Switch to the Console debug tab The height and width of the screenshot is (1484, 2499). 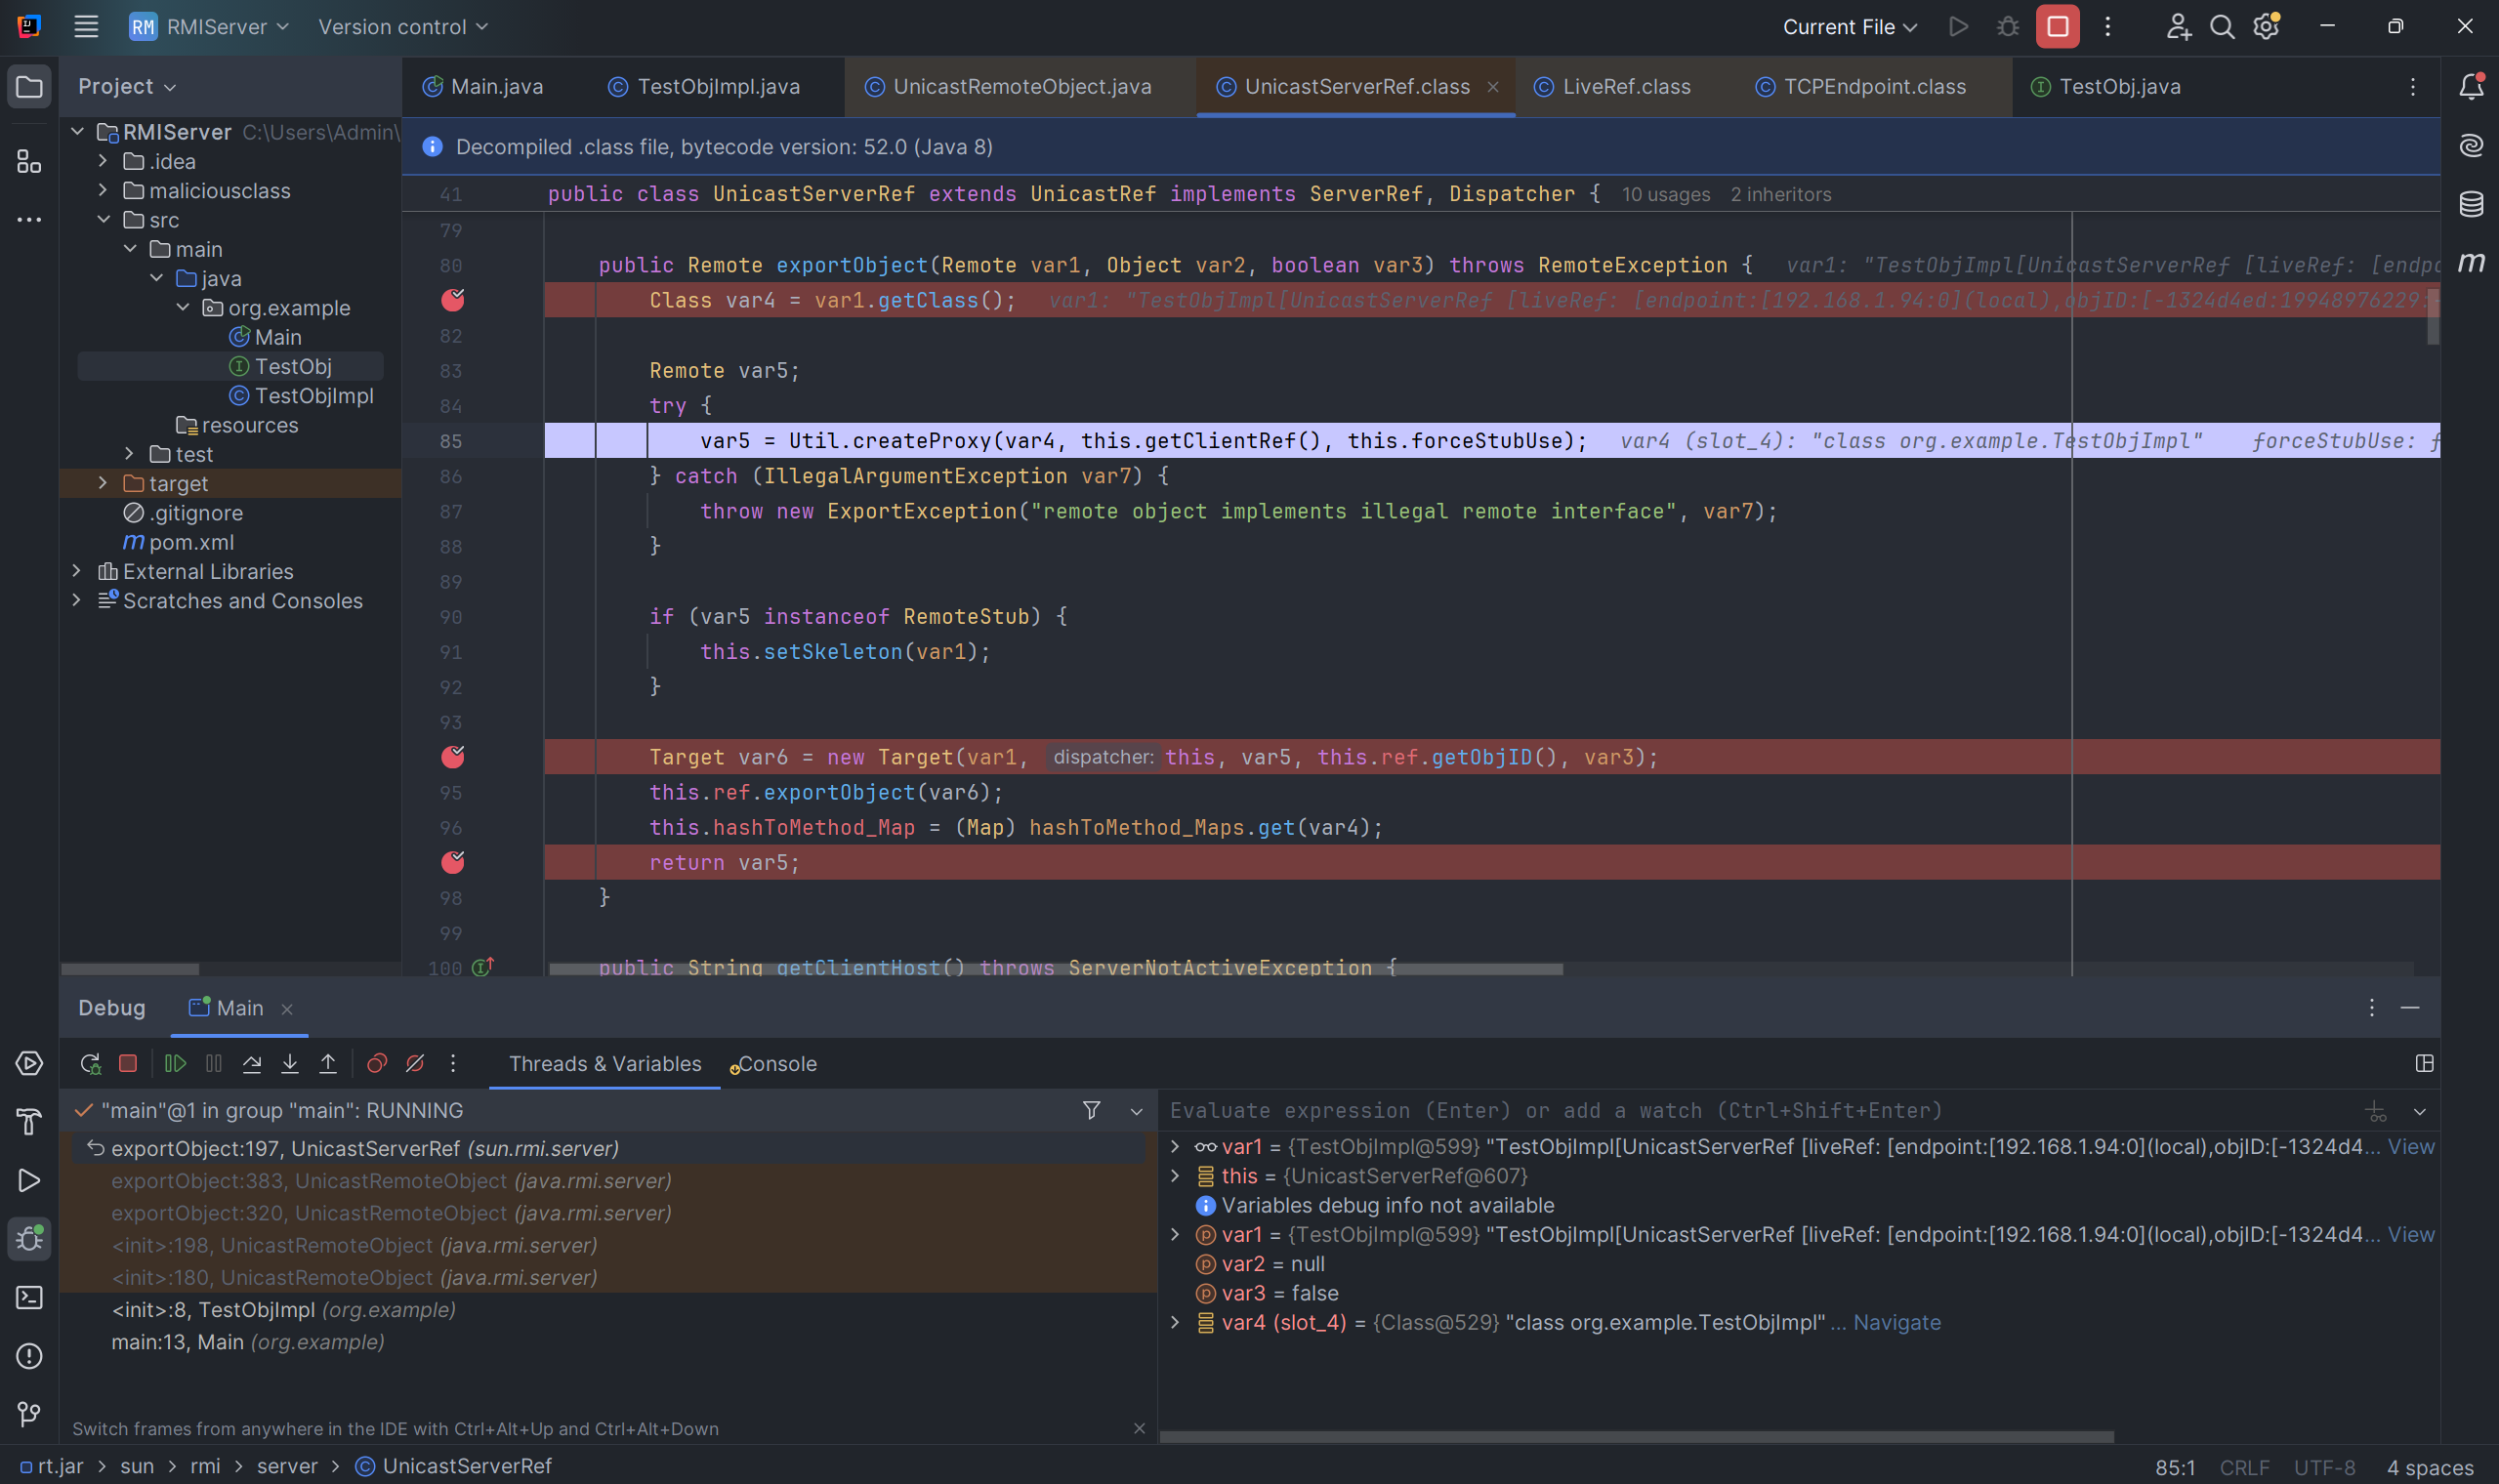click(x=773, y=1064)
